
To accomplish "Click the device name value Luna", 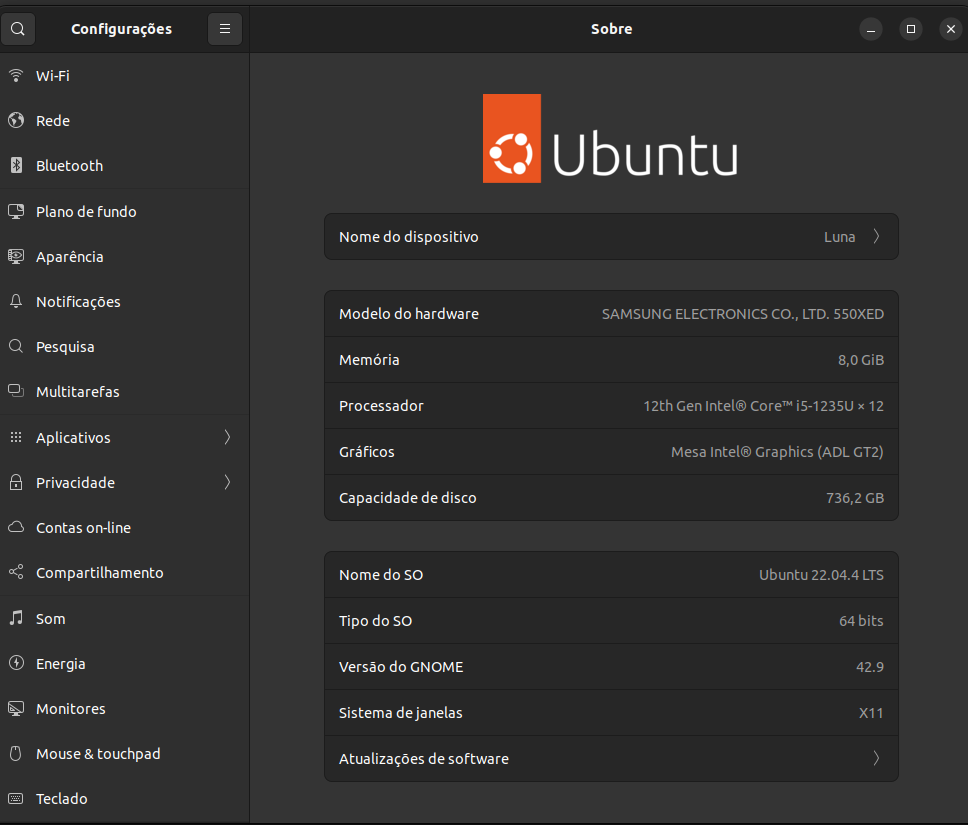I will click(840, 237).
